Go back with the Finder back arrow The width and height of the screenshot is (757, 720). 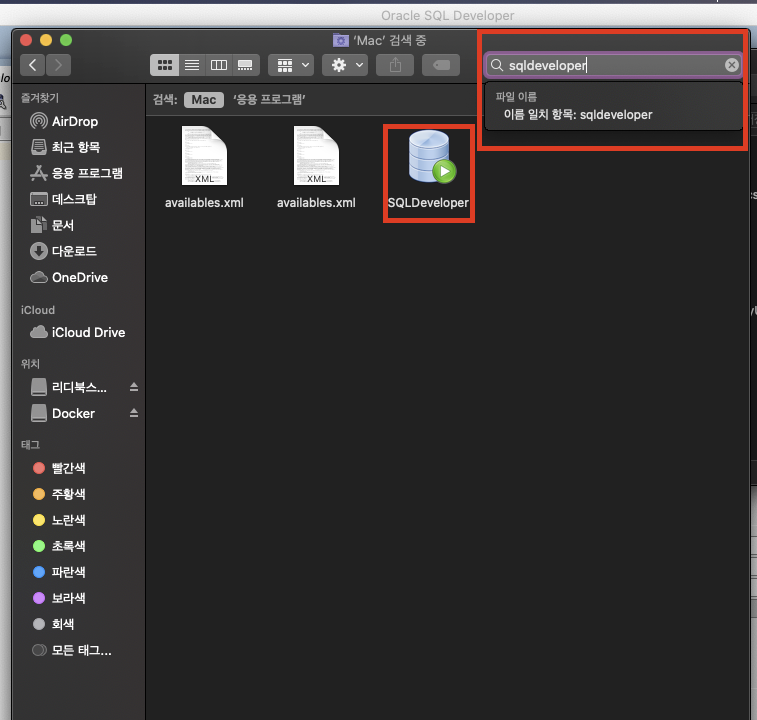click(33, 65)
